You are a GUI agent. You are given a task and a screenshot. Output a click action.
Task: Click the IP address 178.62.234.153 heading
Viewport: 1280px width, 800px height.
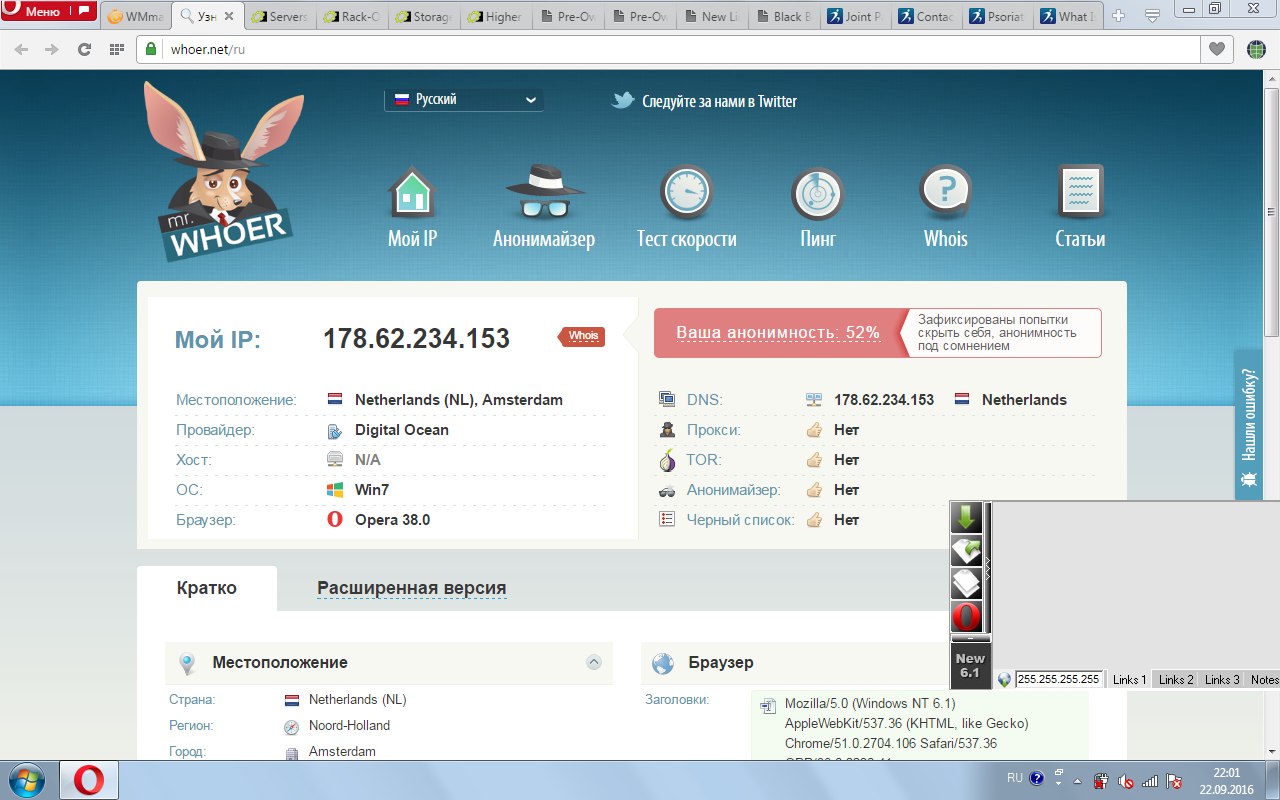pos(416,339)
